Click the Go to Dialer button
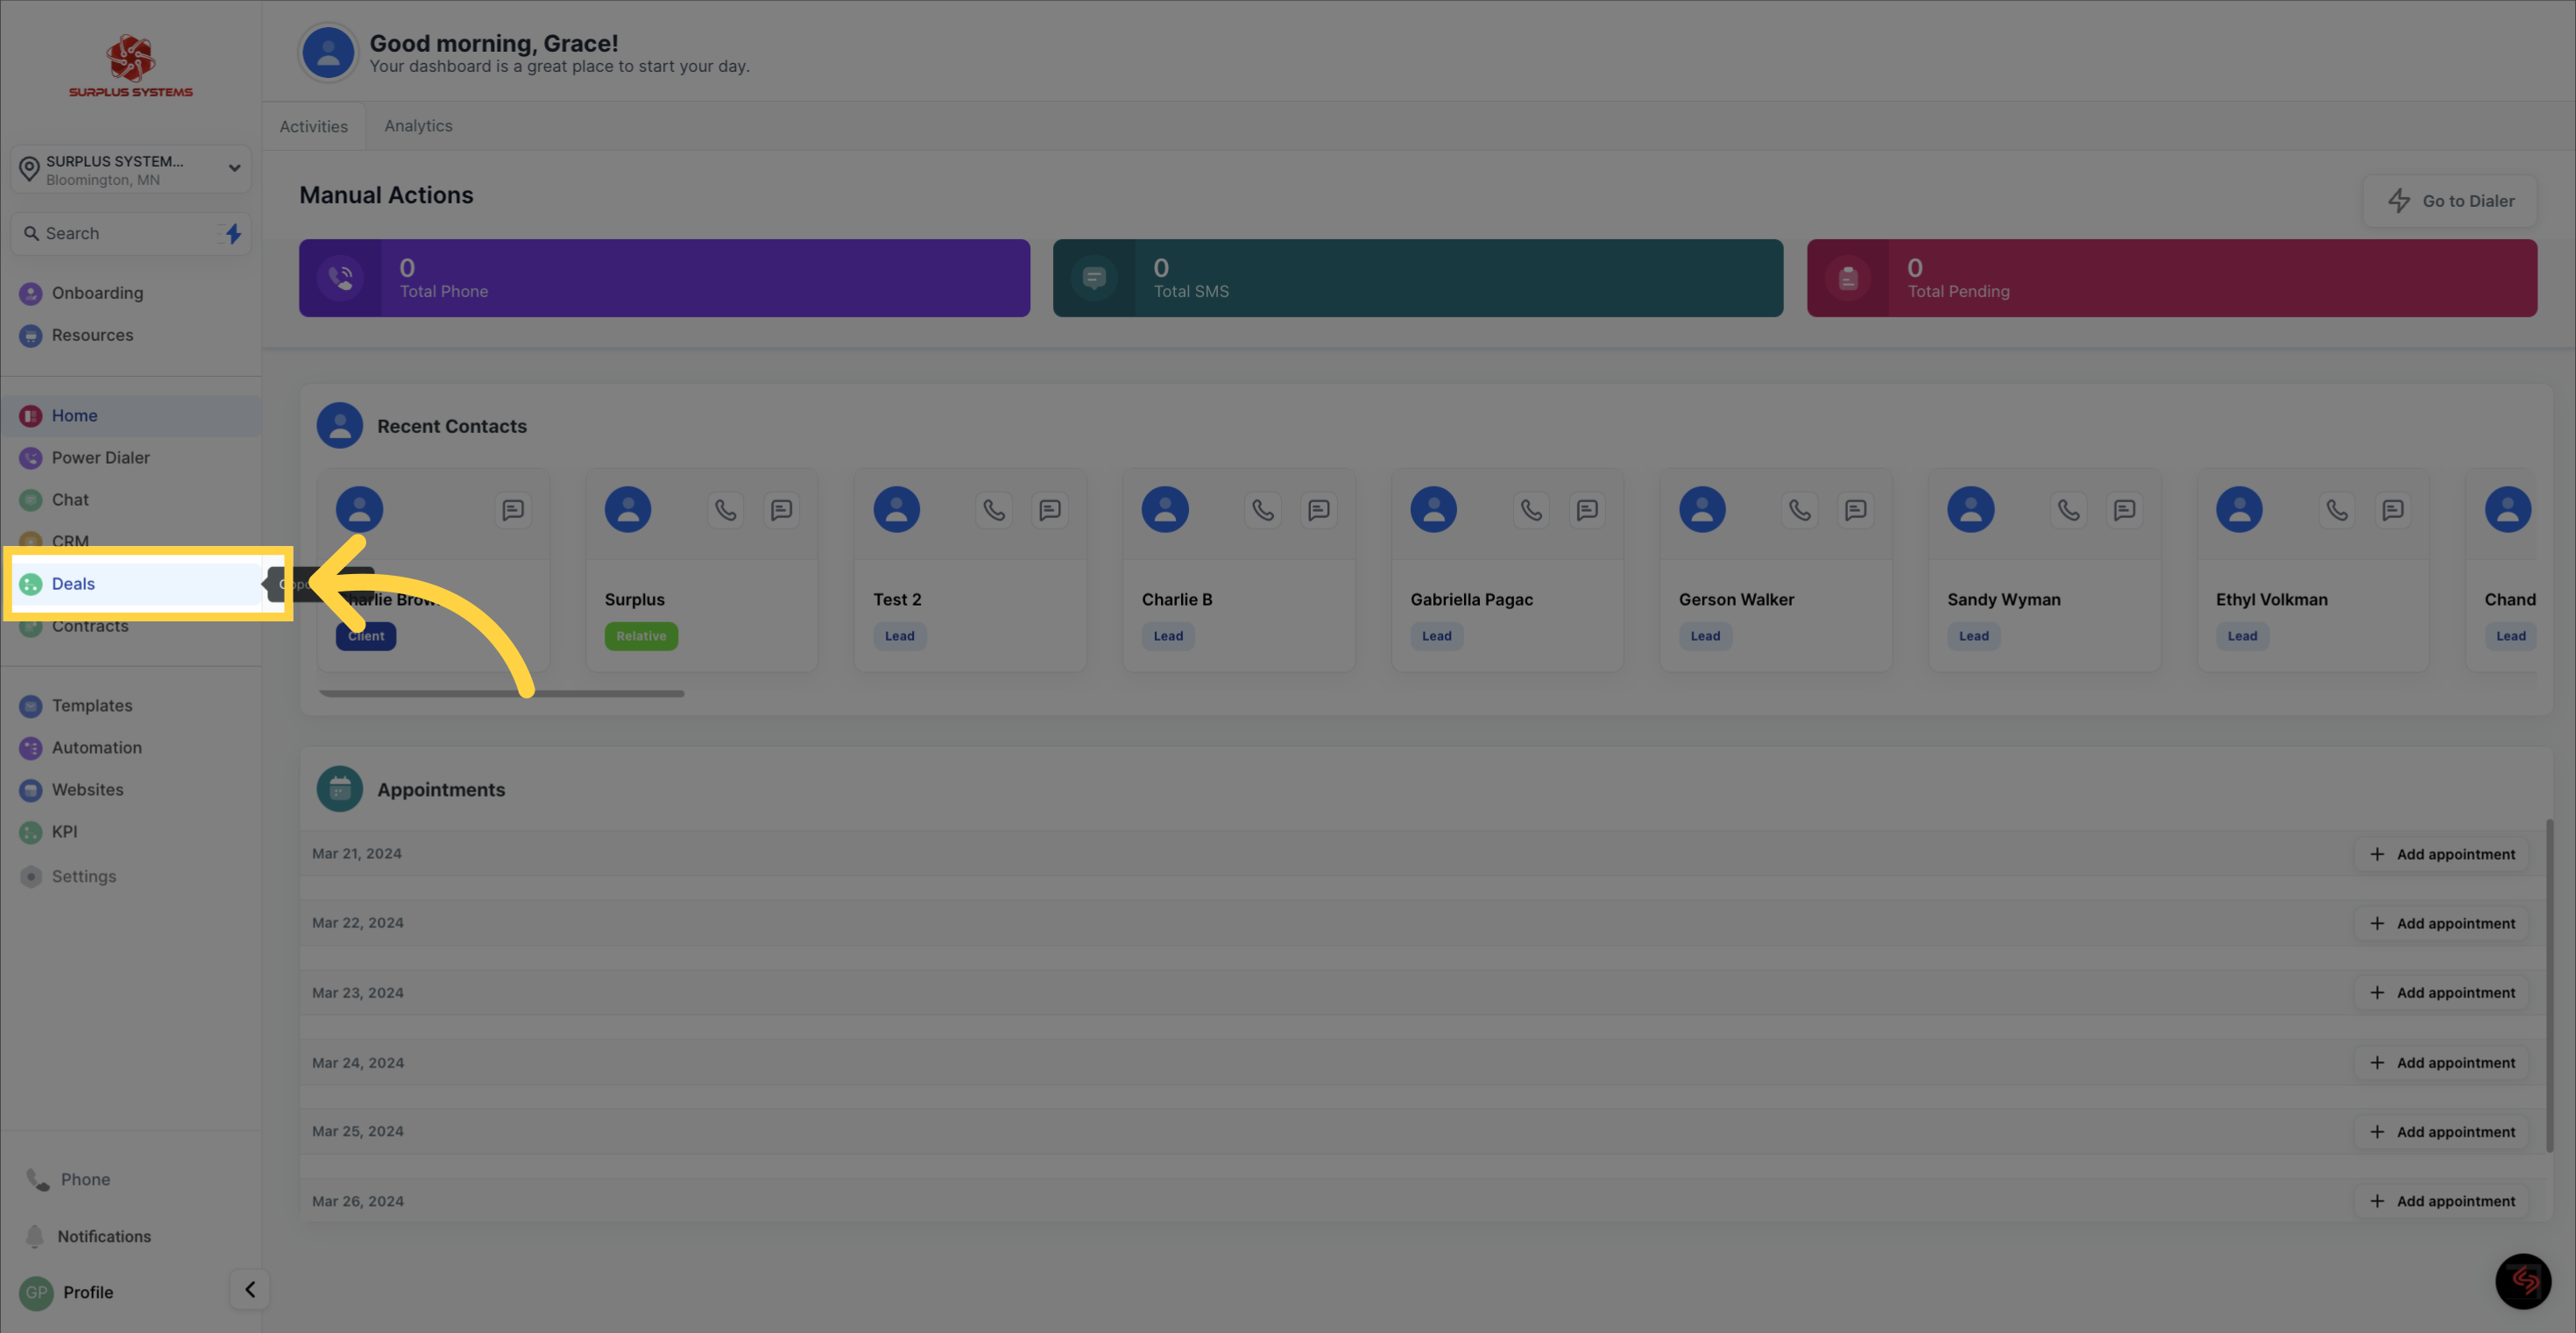The height and width of the screenshot is (1333, 2576). (2450, 201)
